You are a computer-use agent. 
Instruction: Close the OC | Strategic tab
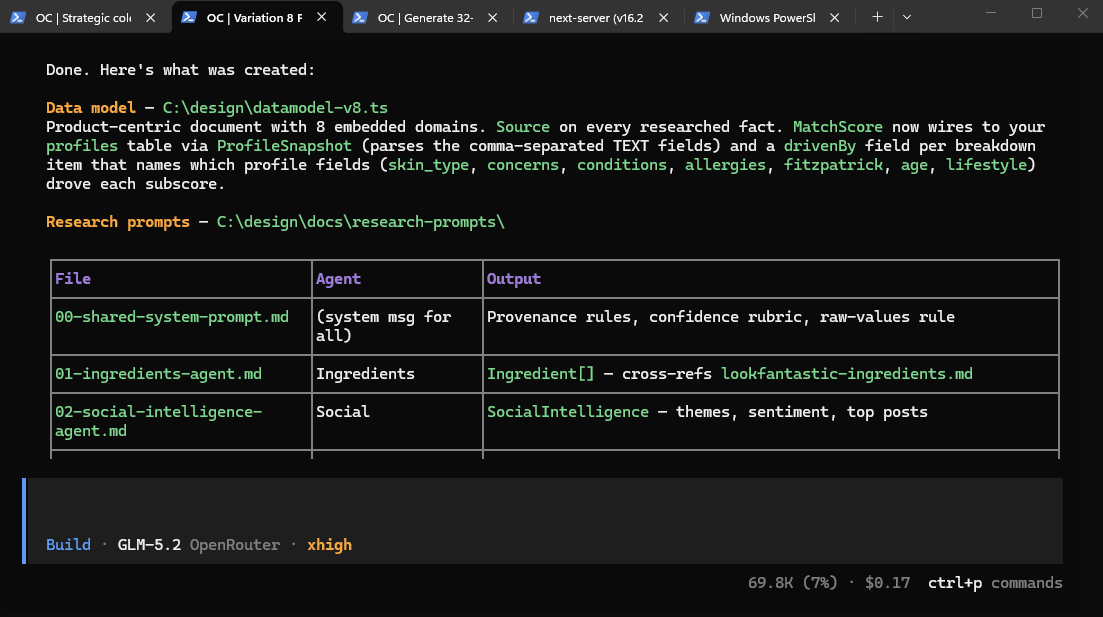151,18
